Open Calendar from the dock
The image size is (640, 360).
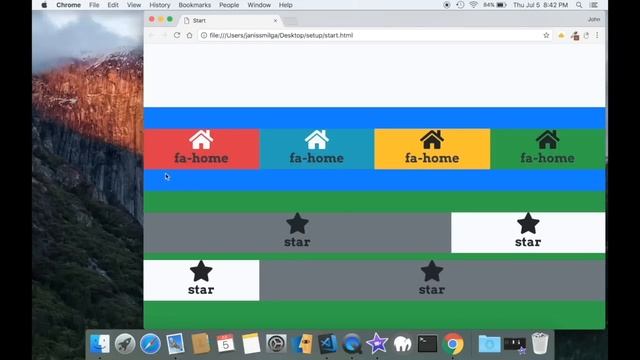pos(226,344)
